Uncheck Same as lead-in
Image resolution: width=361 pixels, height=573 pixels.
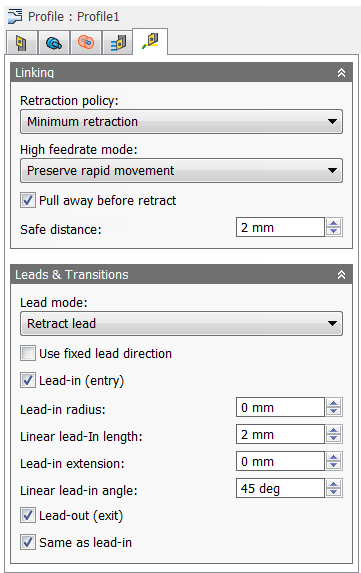point(28,542)
